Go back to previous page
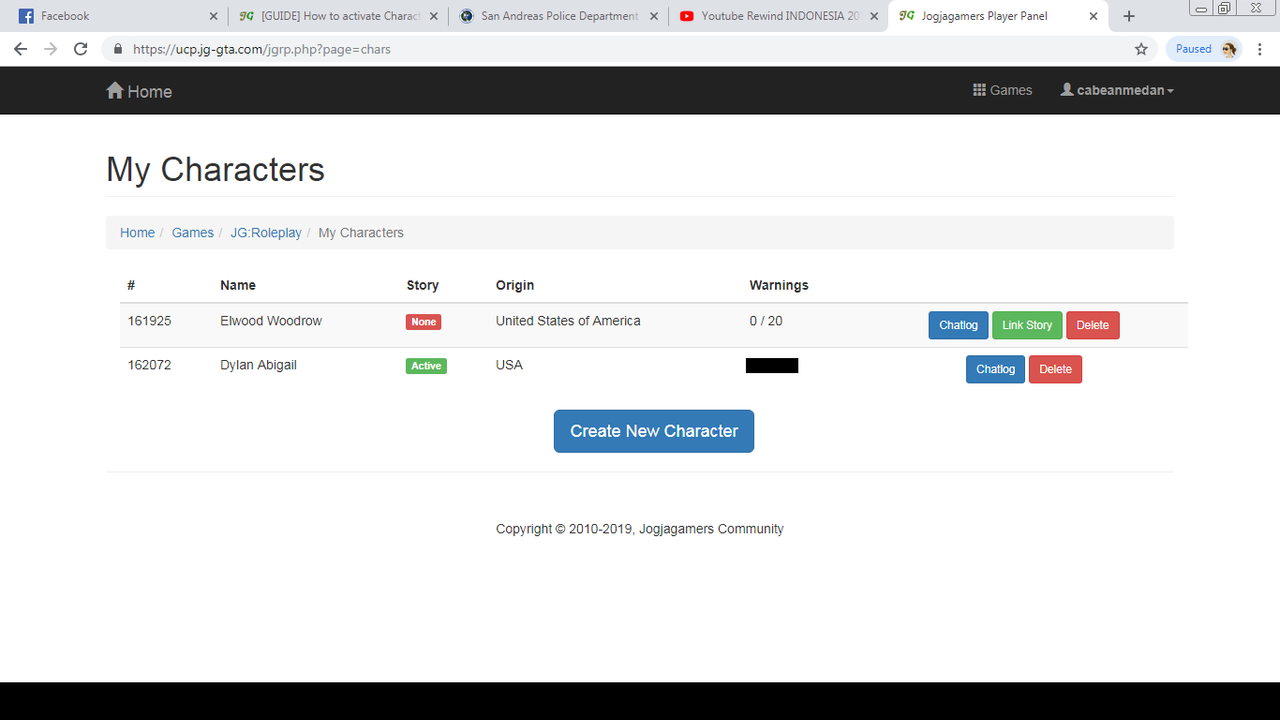The image size is (1280, 720). 20,49
